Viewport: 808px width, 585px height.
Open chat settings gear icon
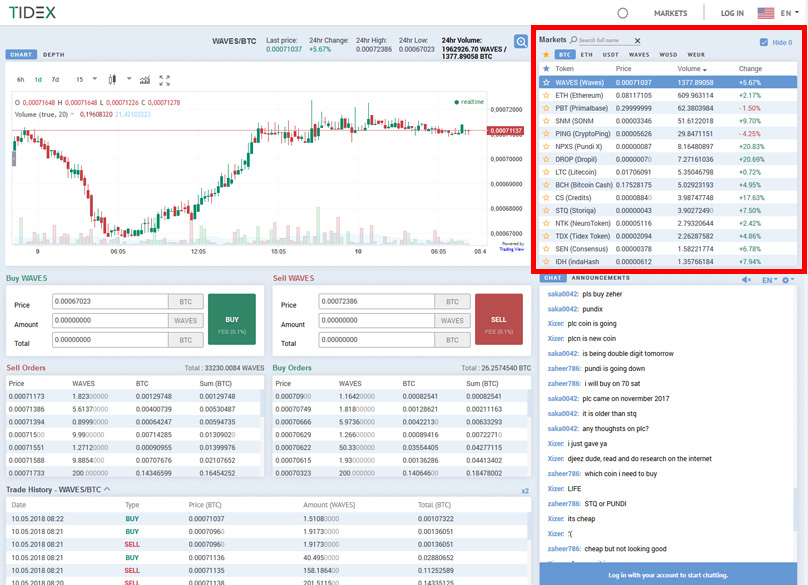(786, 280)
